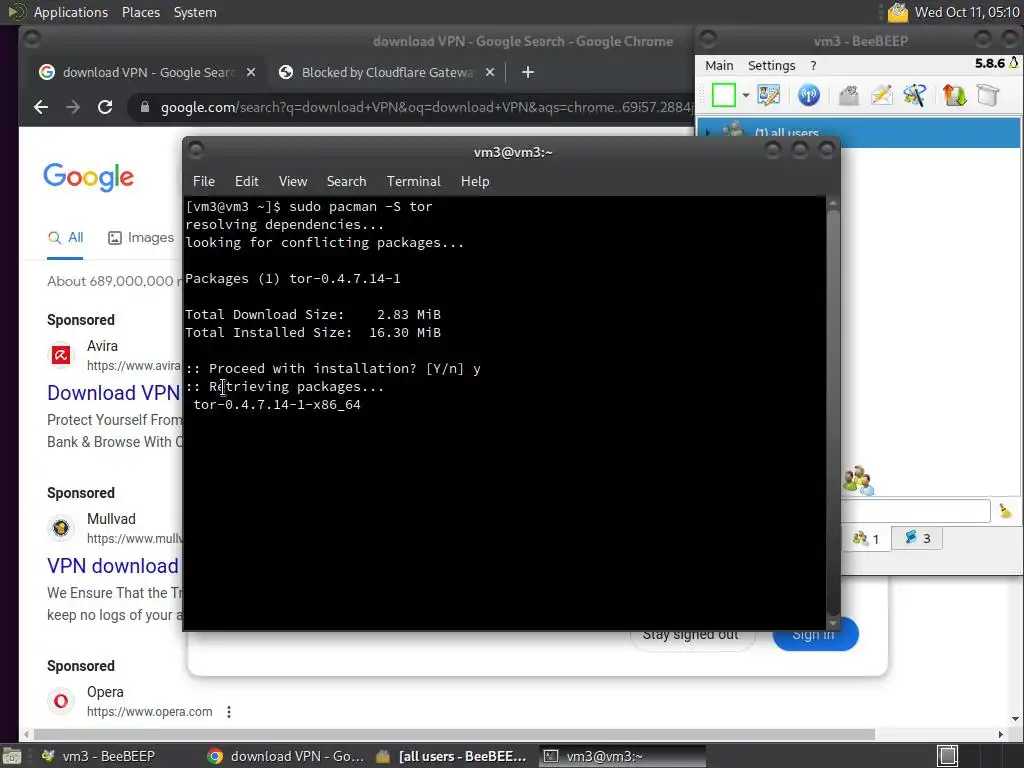Reload the page in Chrome
This screenshot has width=1024, height=768.
click(x=104, y=107)
